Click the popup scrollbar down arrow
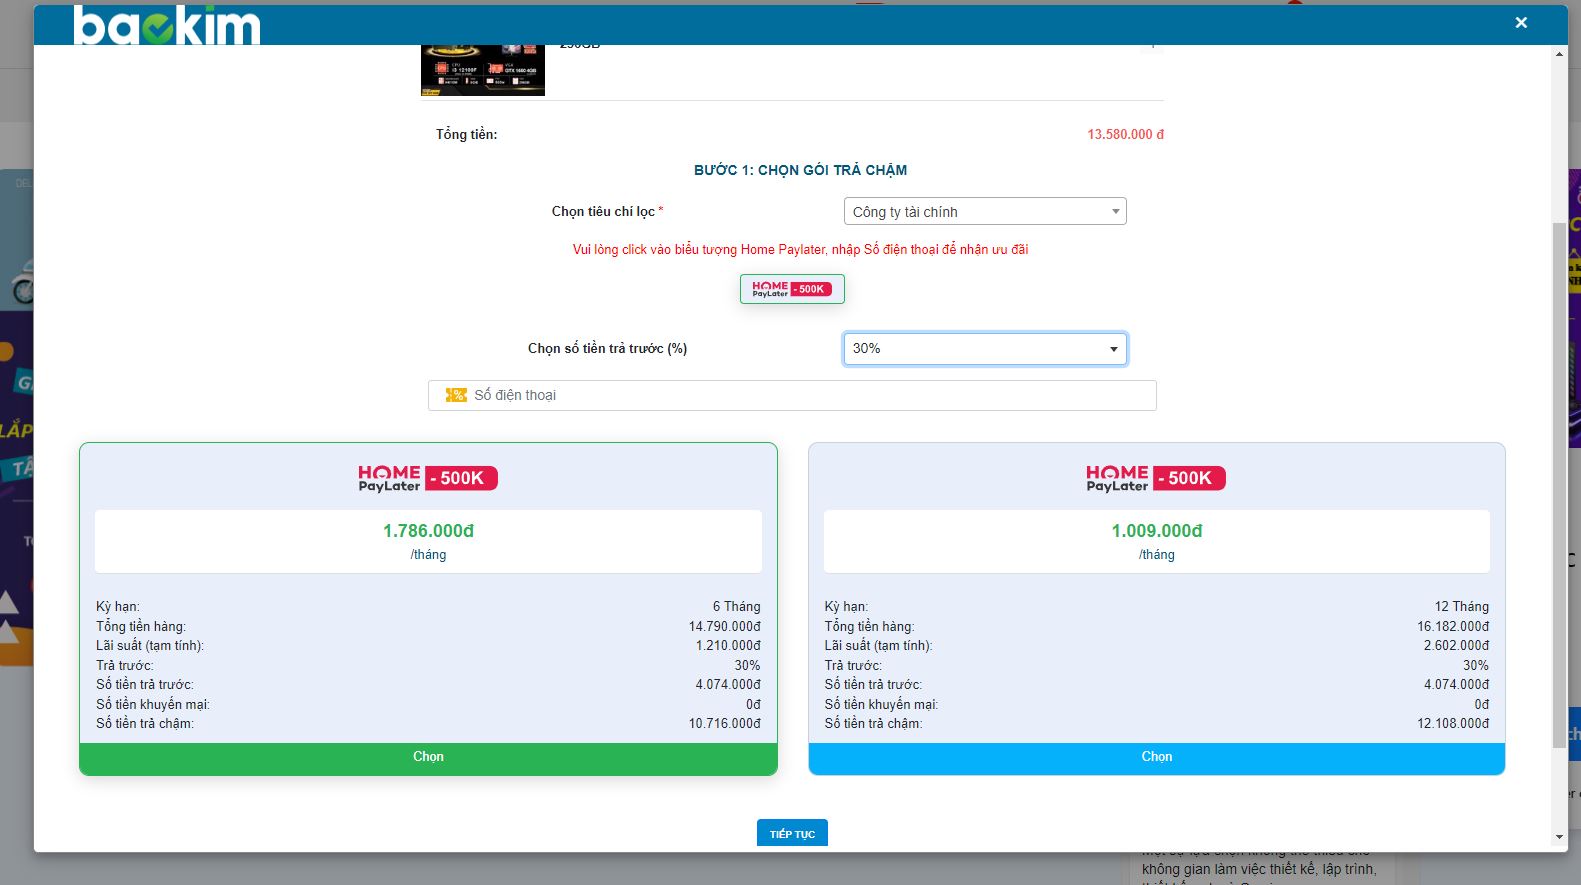1581x885 pixels. [x=1559, y=837]
